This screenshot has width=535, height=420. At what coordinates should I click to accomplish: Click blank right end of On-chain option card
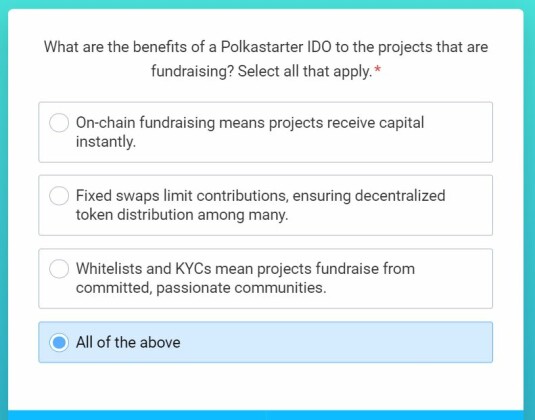(457, 142)
